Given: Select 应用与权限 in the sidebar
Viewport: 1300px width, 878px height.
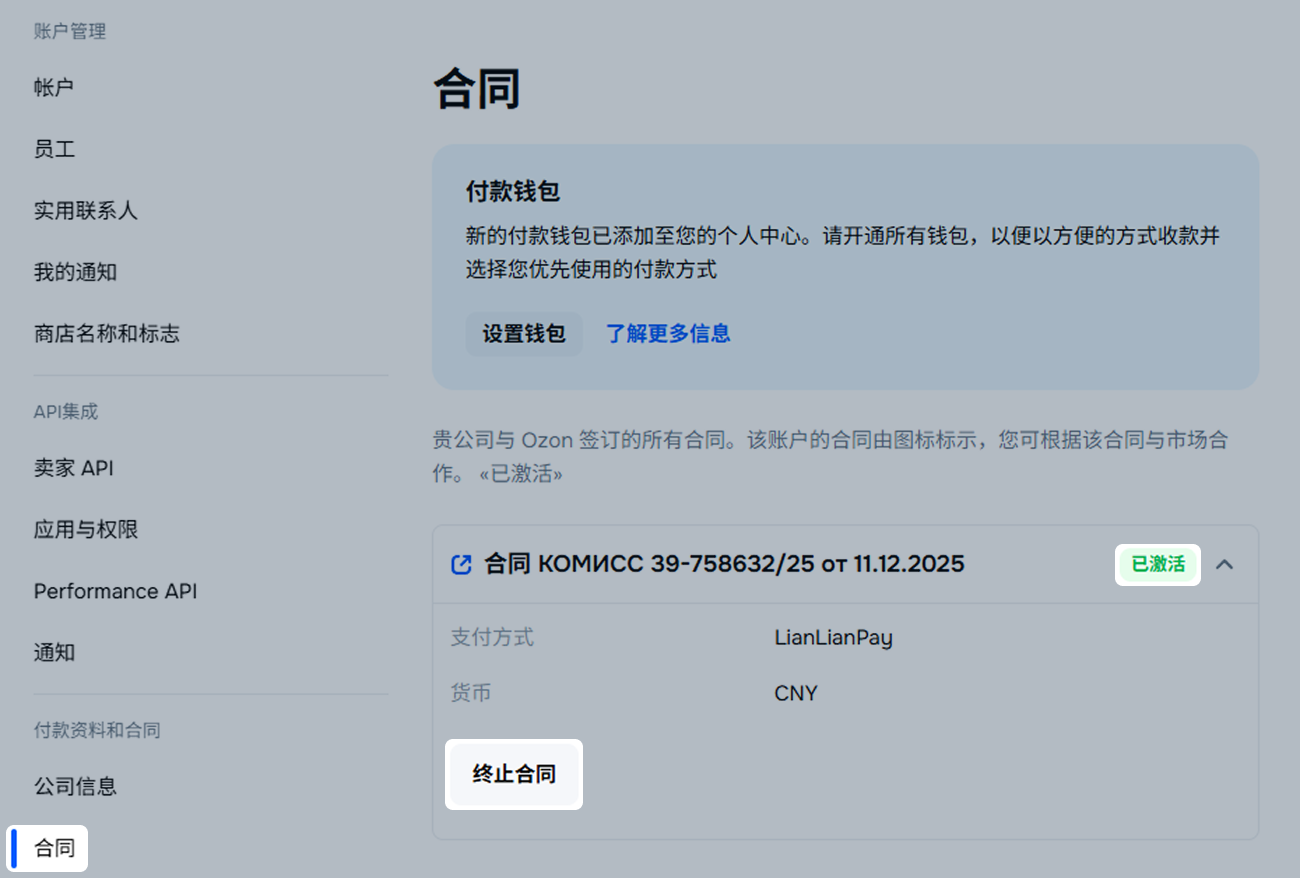Looking at the screenshot, I should (85, 530).
